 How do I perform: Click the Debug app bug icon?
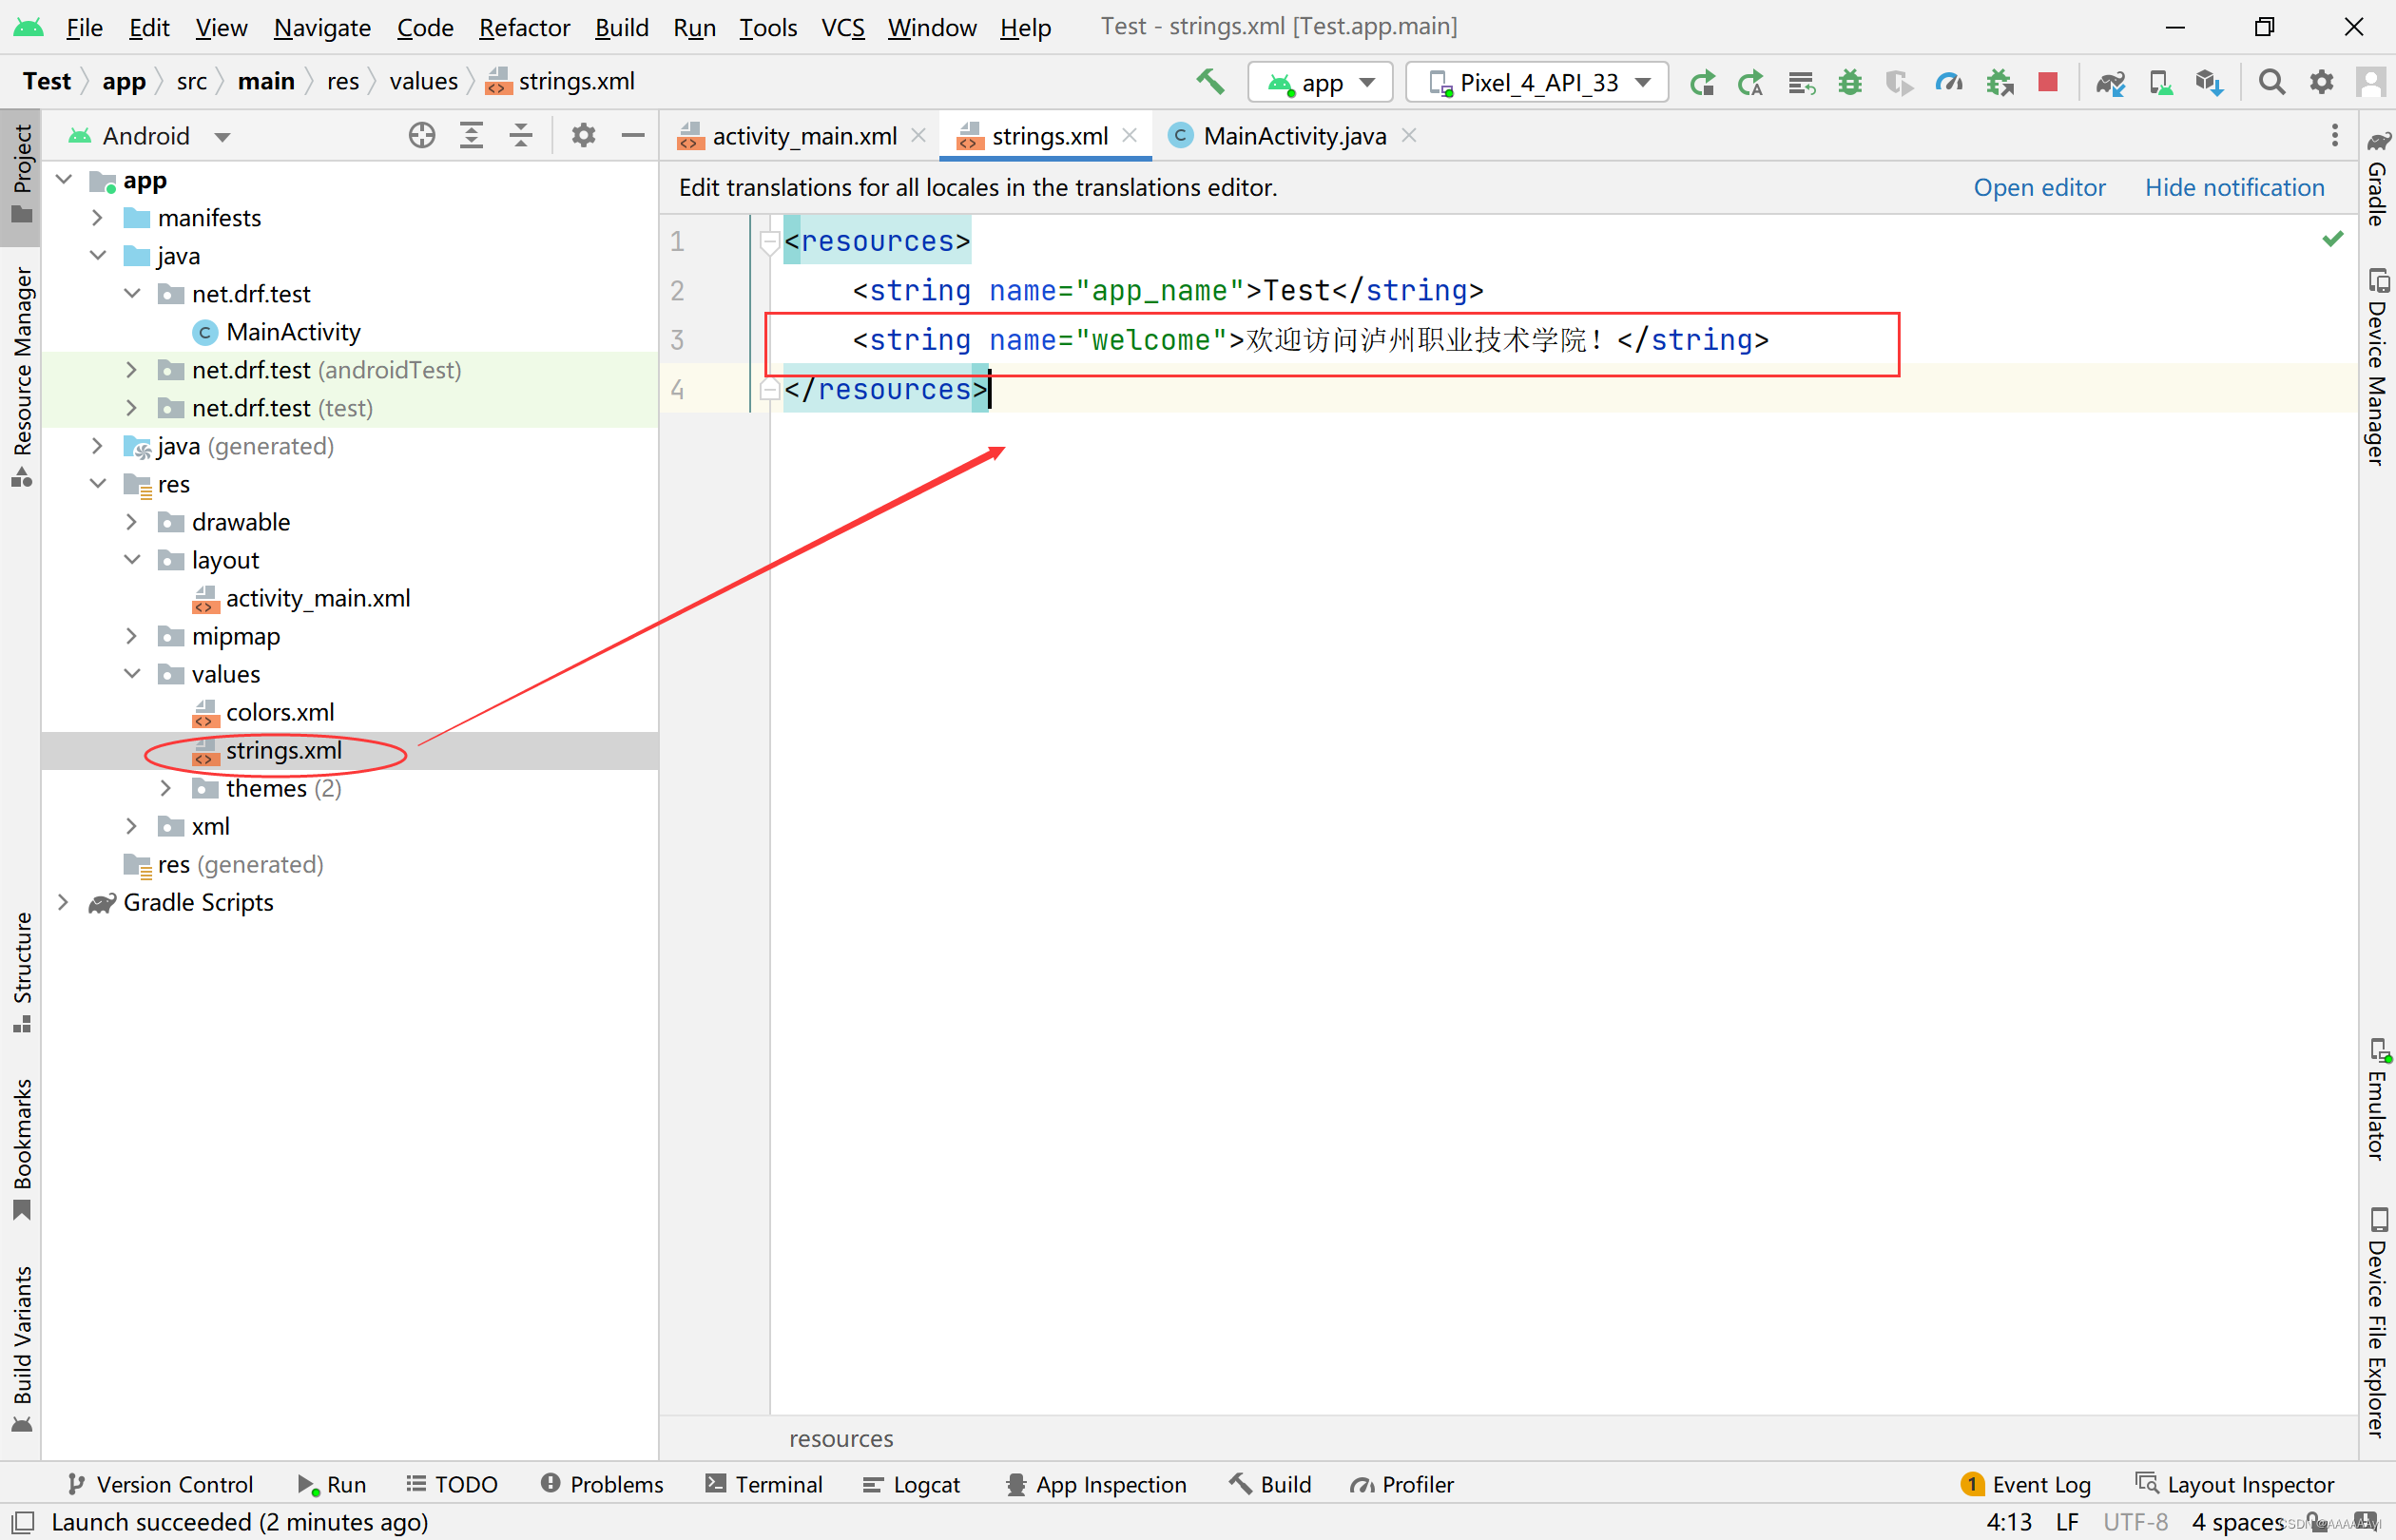tap(1849, 82)
